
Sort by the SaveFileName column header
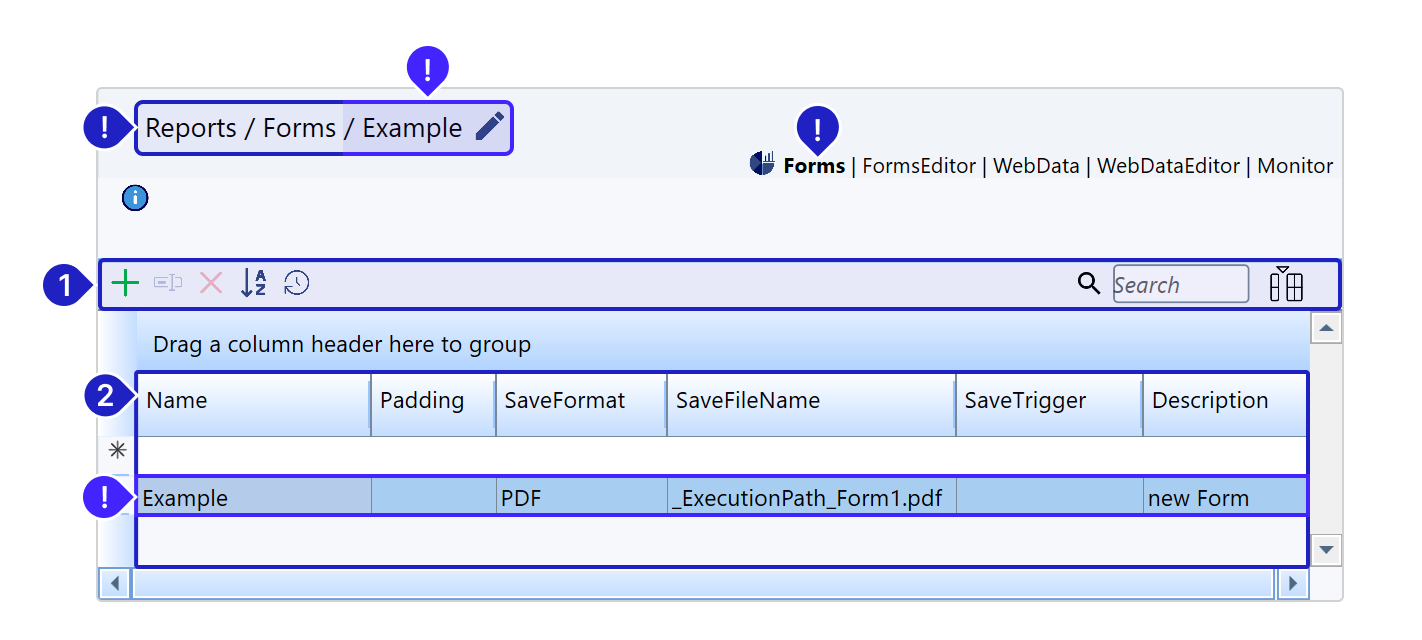pyautogui.click(x=811, y=405)
